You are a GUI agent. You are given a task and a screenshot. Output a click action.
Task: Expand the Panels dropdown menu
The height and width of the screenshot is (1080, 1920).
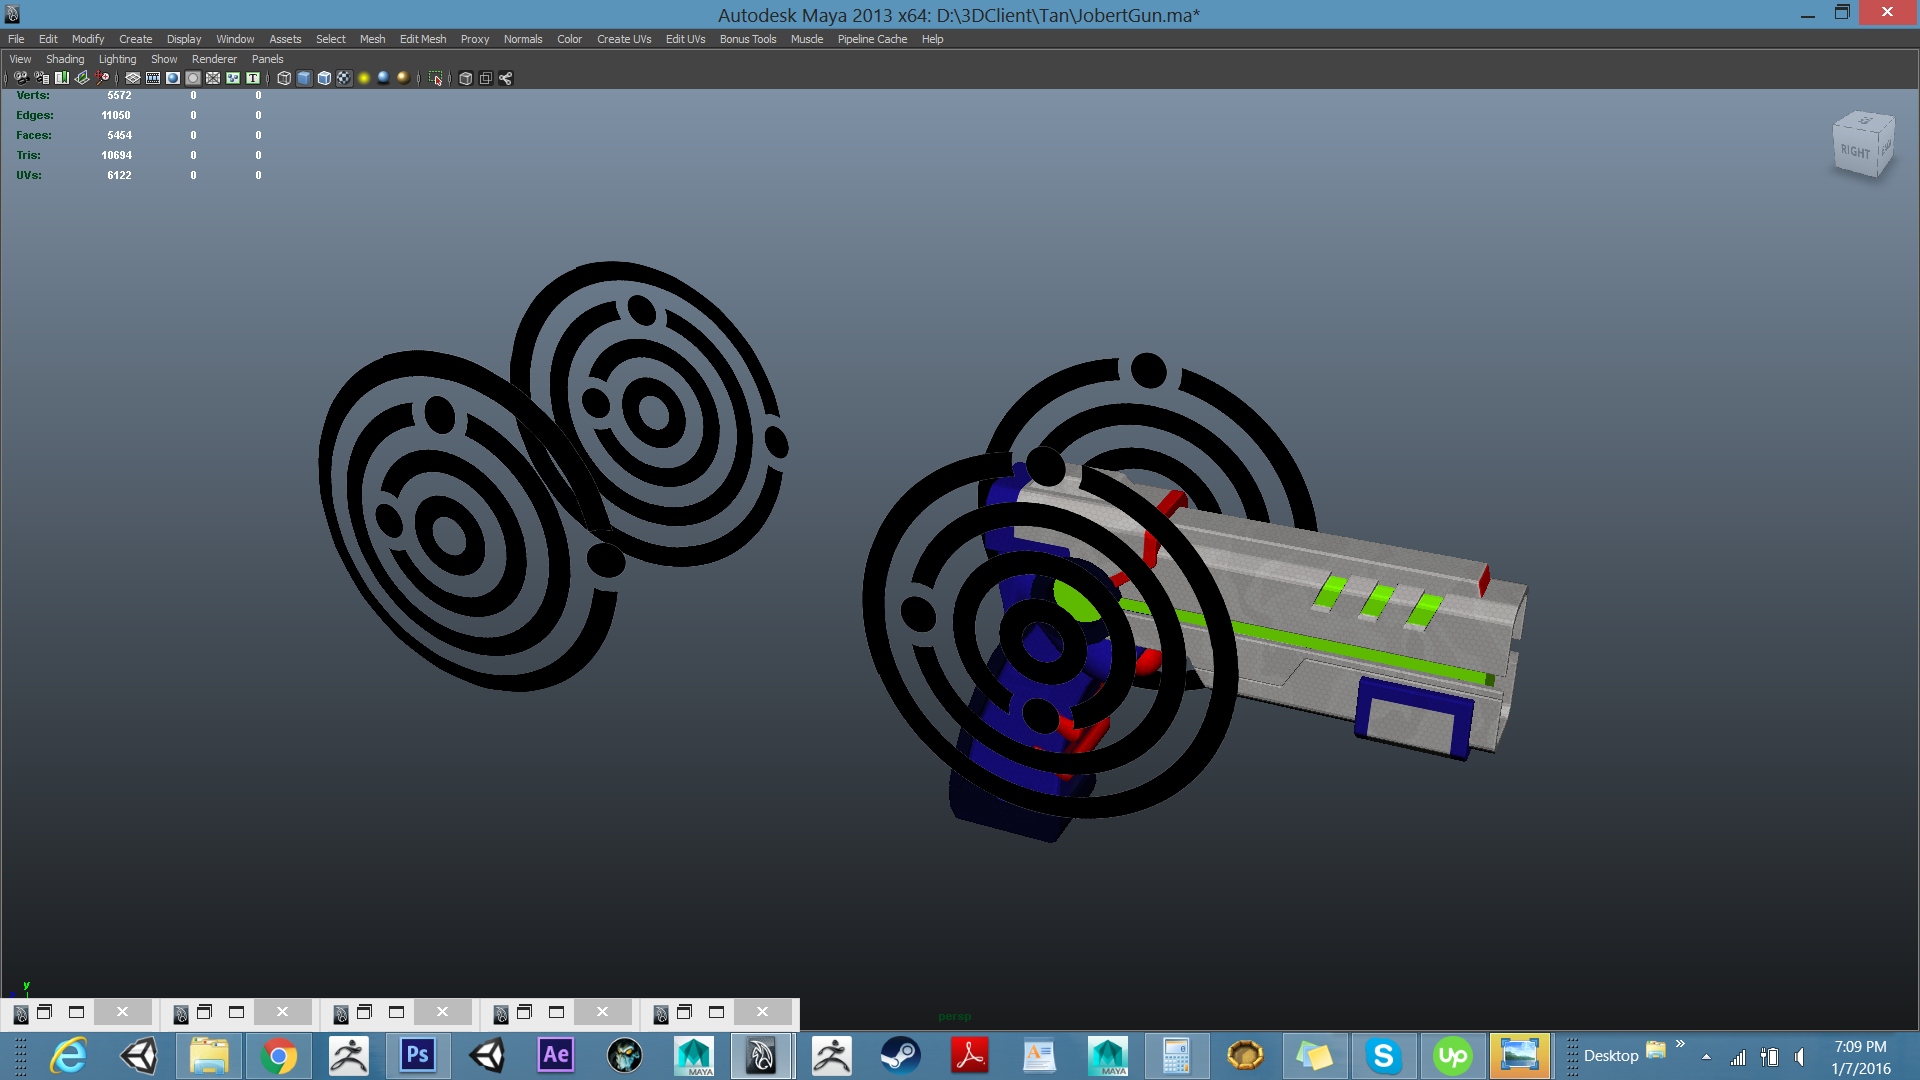point(267,59)
